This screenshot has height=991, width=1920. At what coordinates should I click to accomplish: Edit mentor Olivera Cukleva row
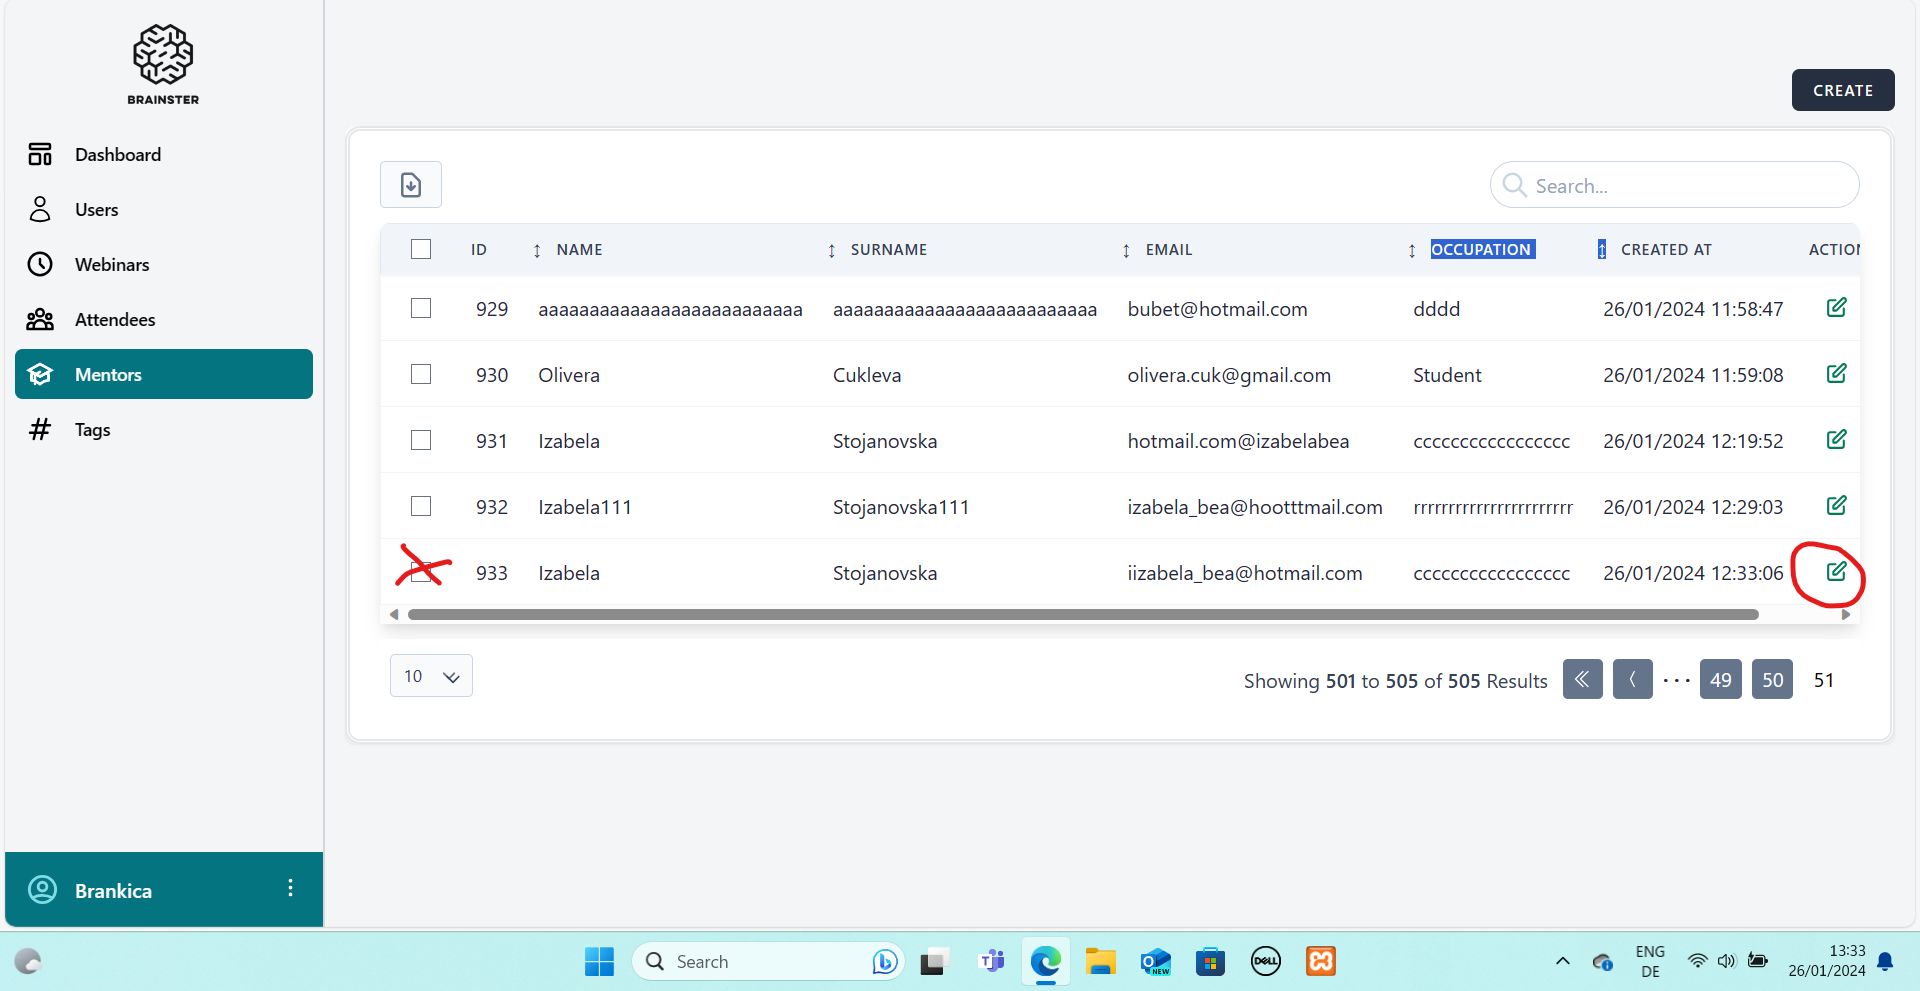point(1836,374)
